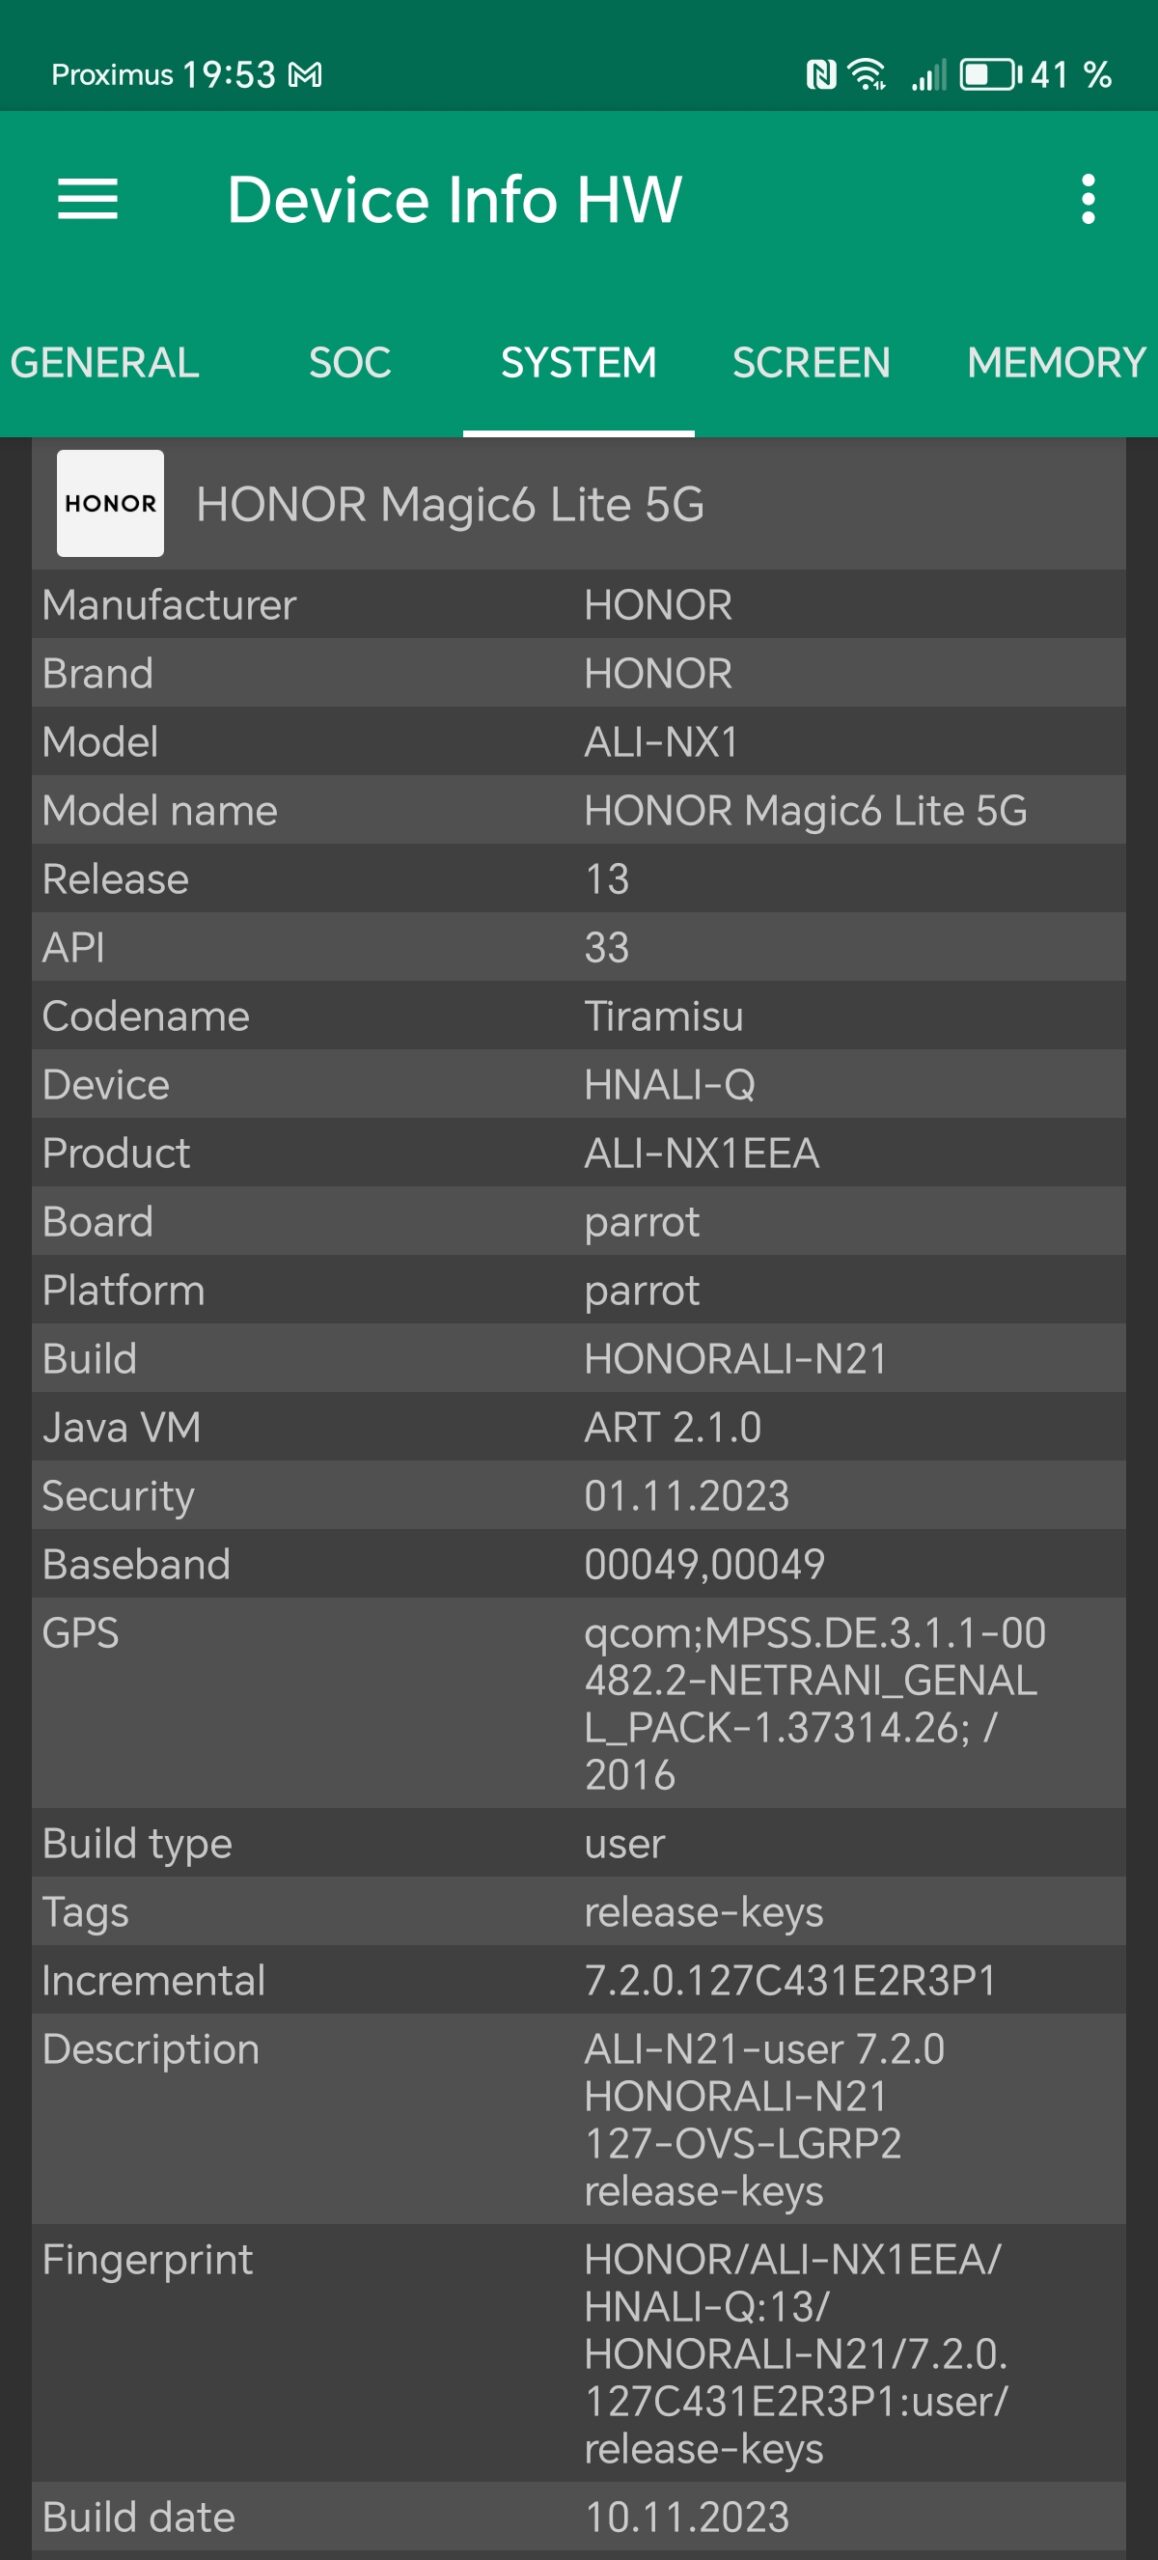Screen dimensions: 1158x2560
Task: Tap the Security patch date 01.11.2023
Action: [687, 1496]
